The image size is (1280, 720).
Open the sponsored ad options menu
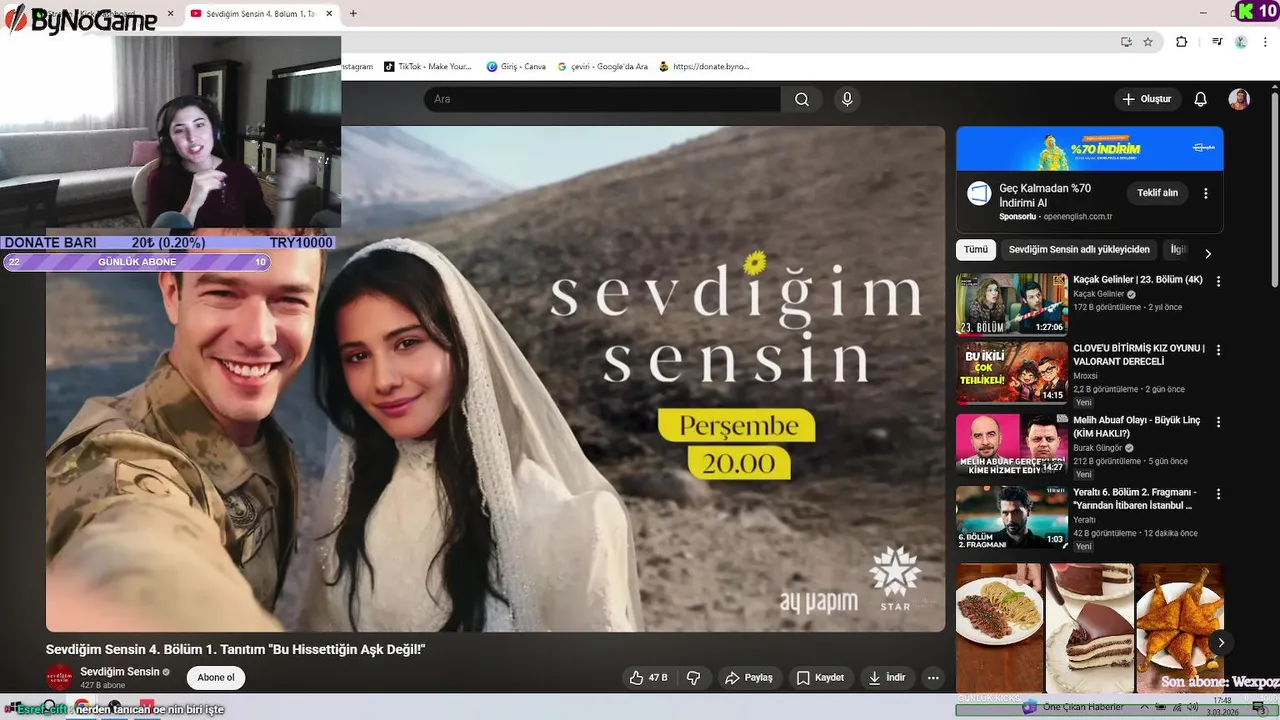[1206, 193]
